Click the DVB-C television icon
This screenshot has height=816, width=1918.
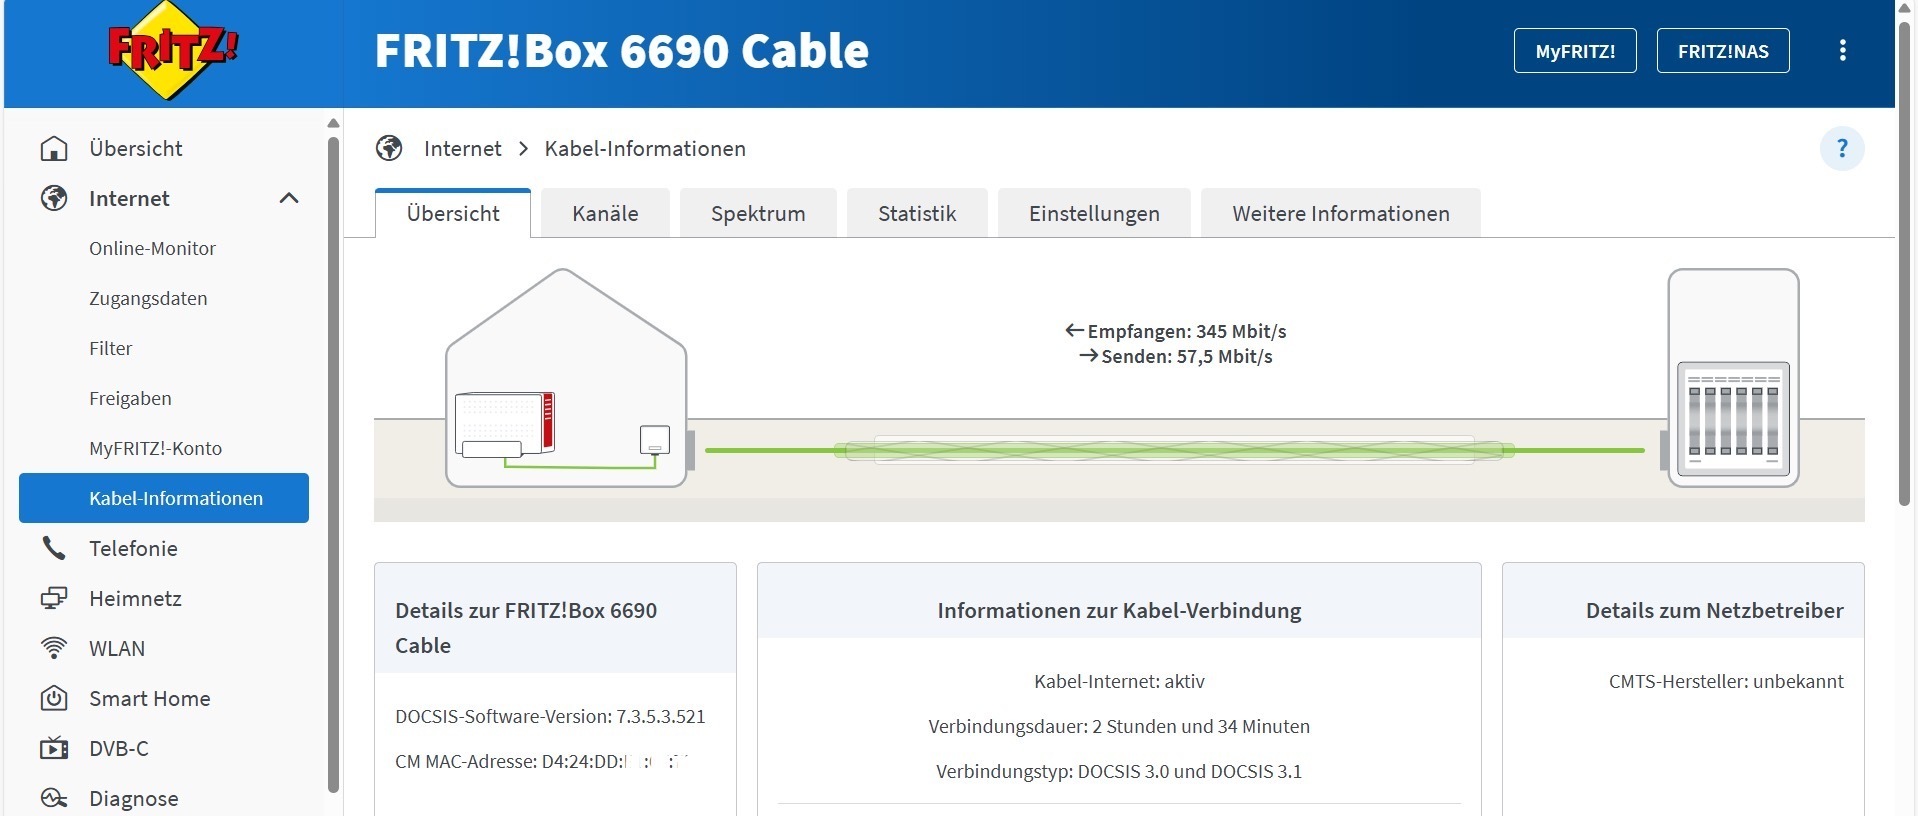pos(54,748)
